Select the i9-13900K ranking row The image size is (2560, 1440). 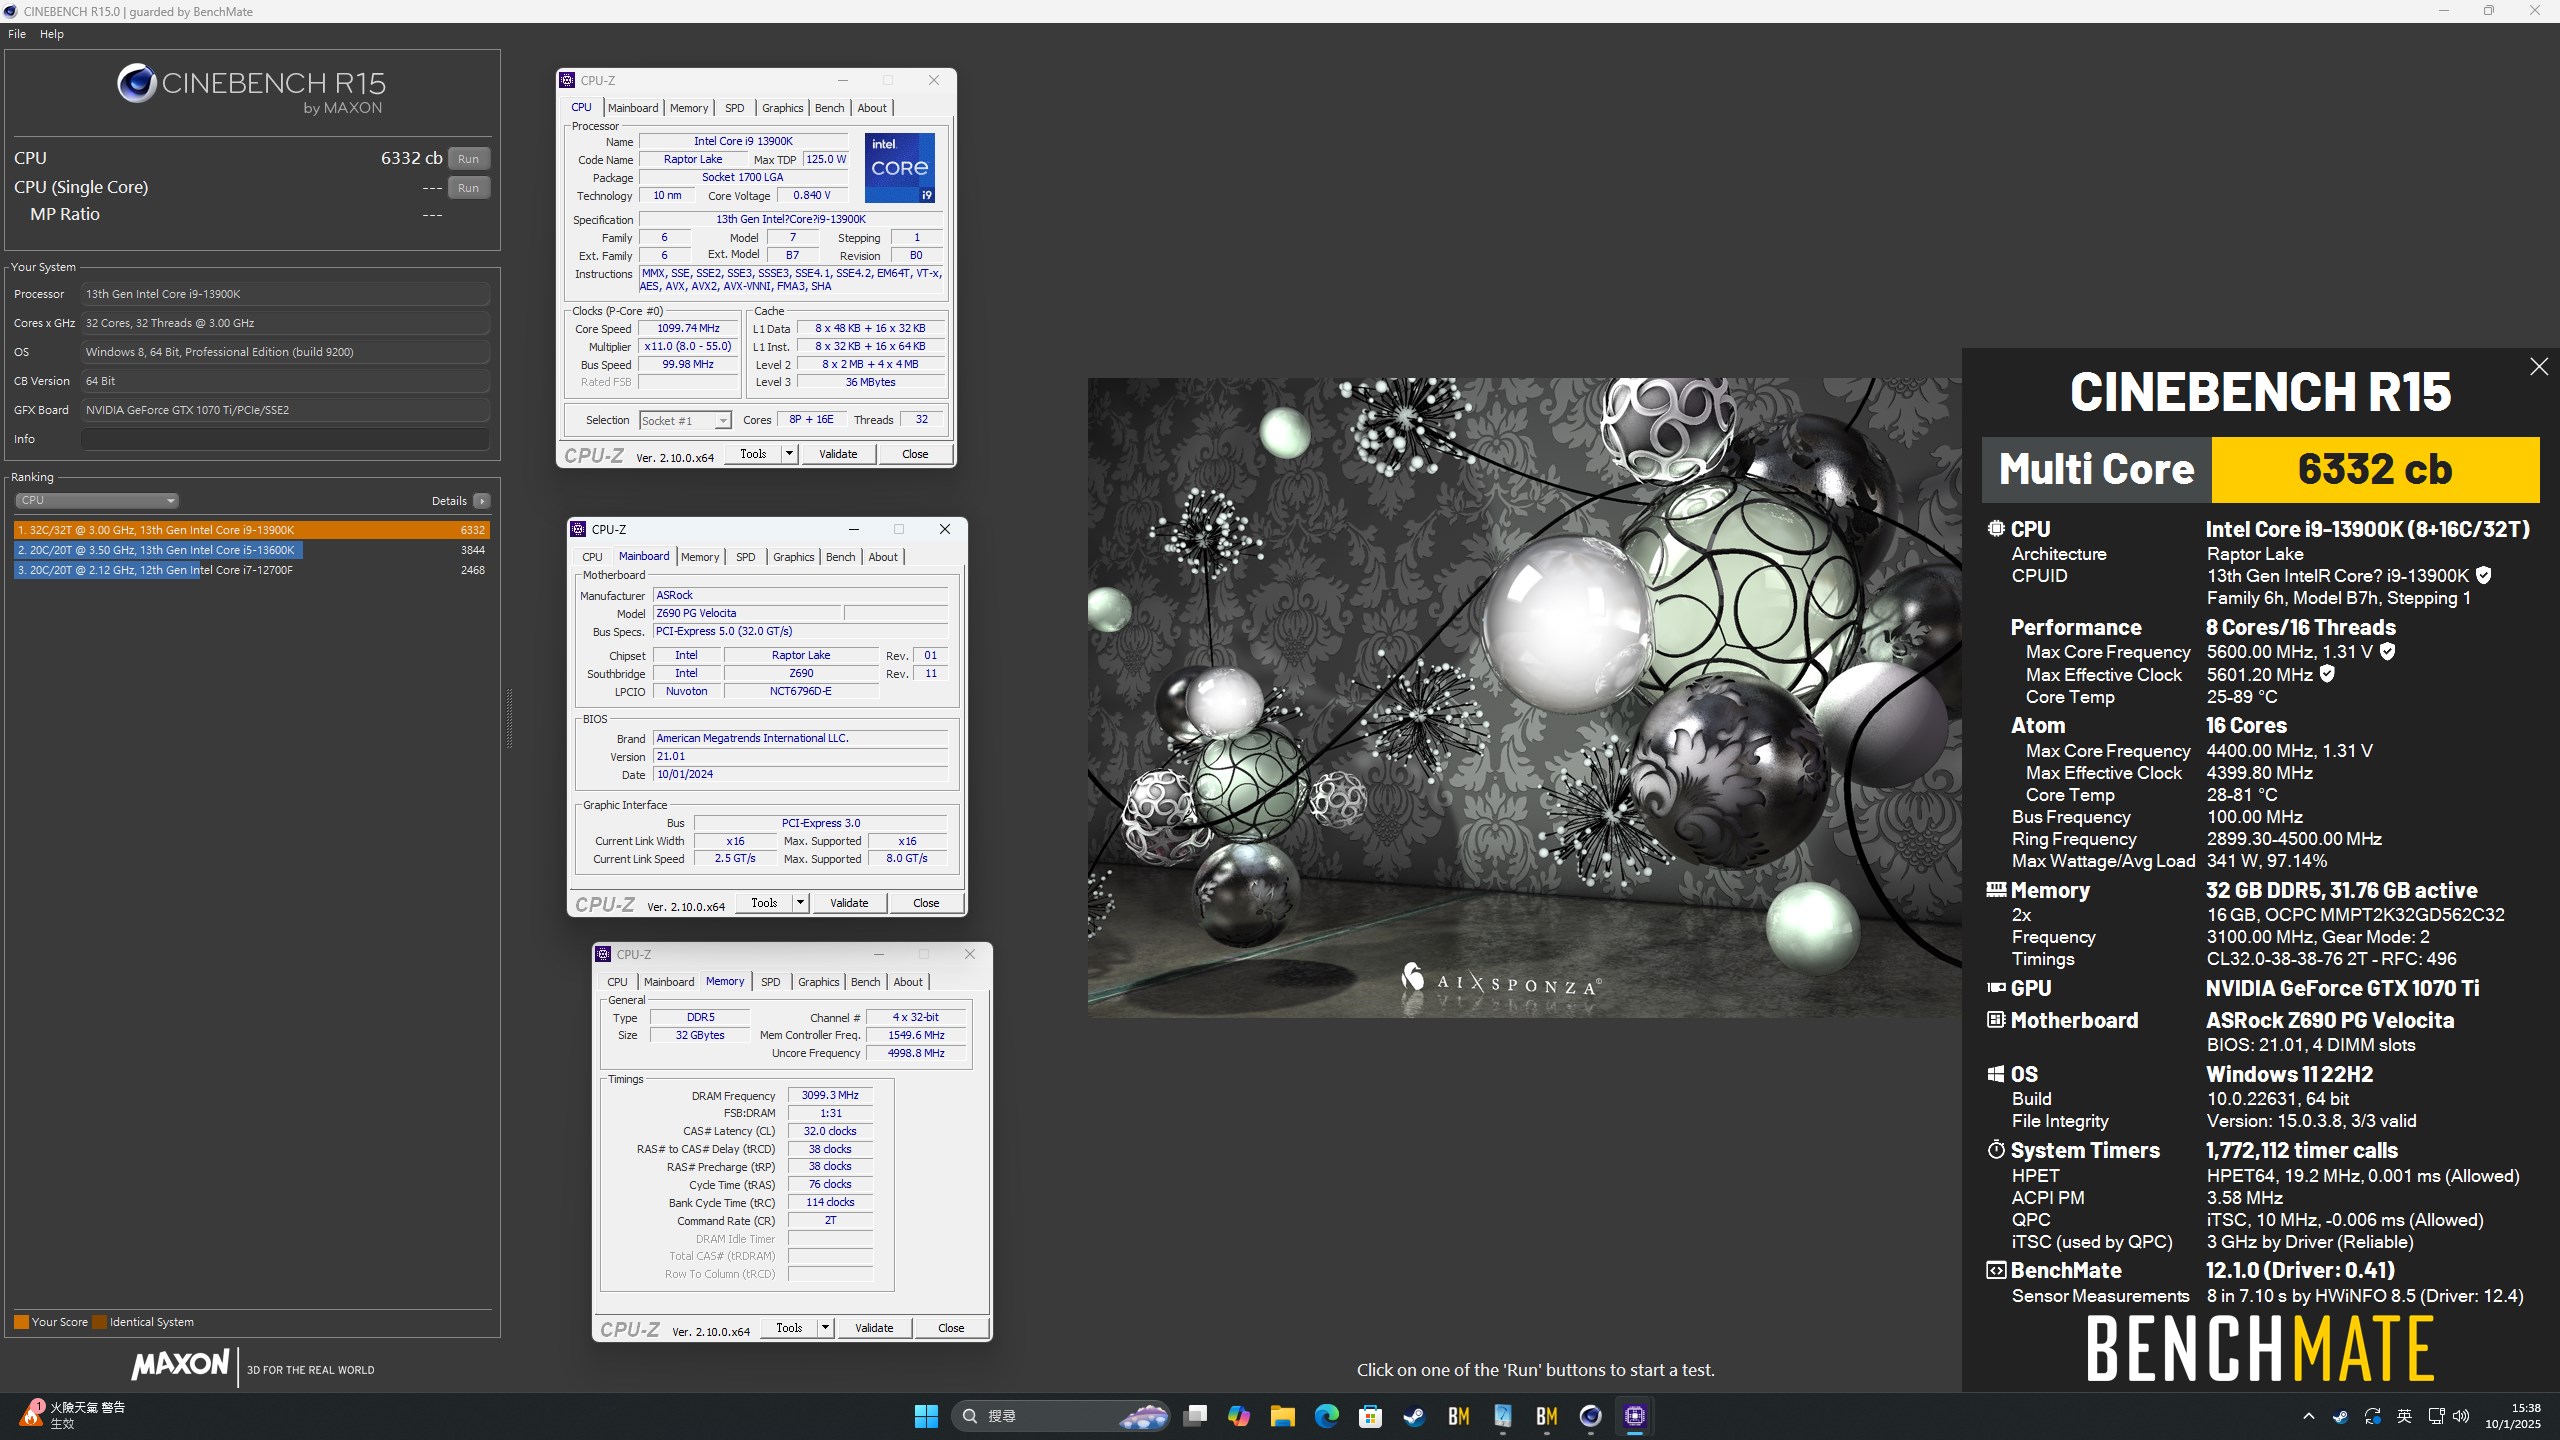[x=251, y=530]
